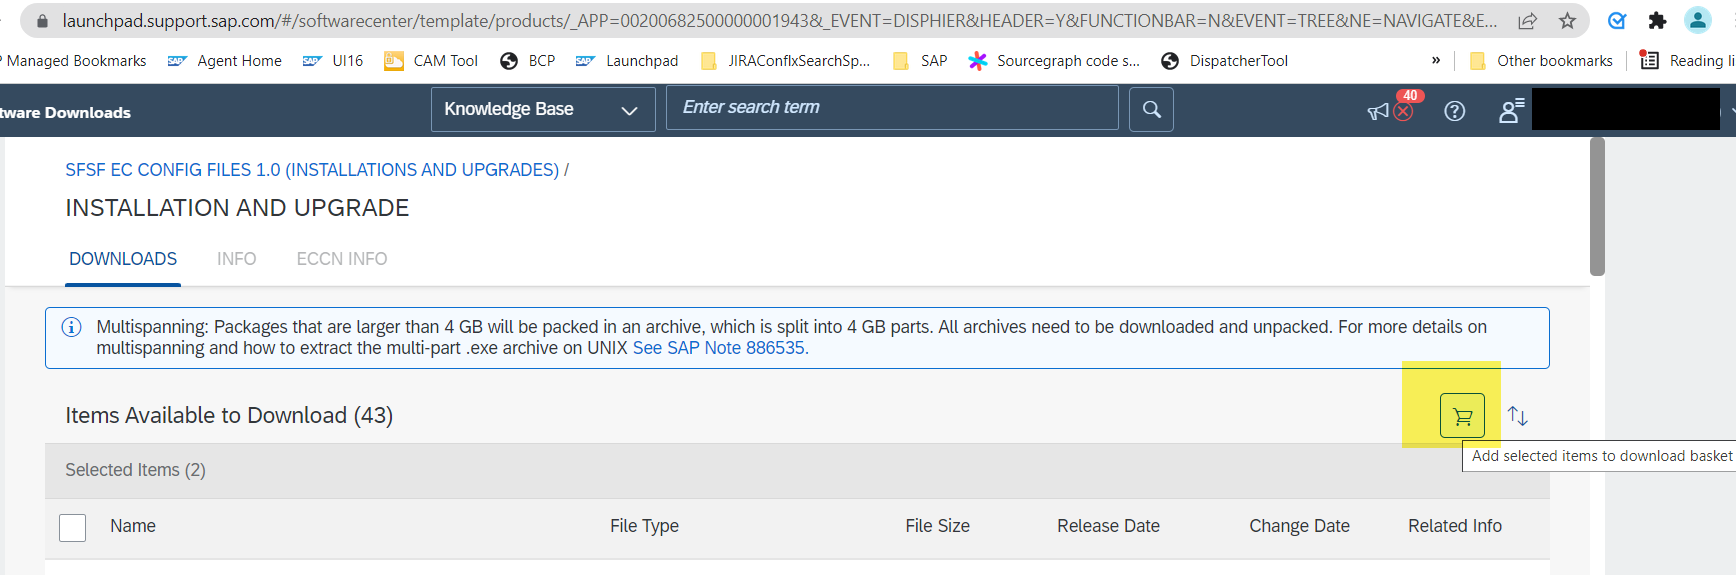Viewport: 1736px width, 575px height.
Task: Open Managed Bookmarks folder
Action: [x=75, y=61]
